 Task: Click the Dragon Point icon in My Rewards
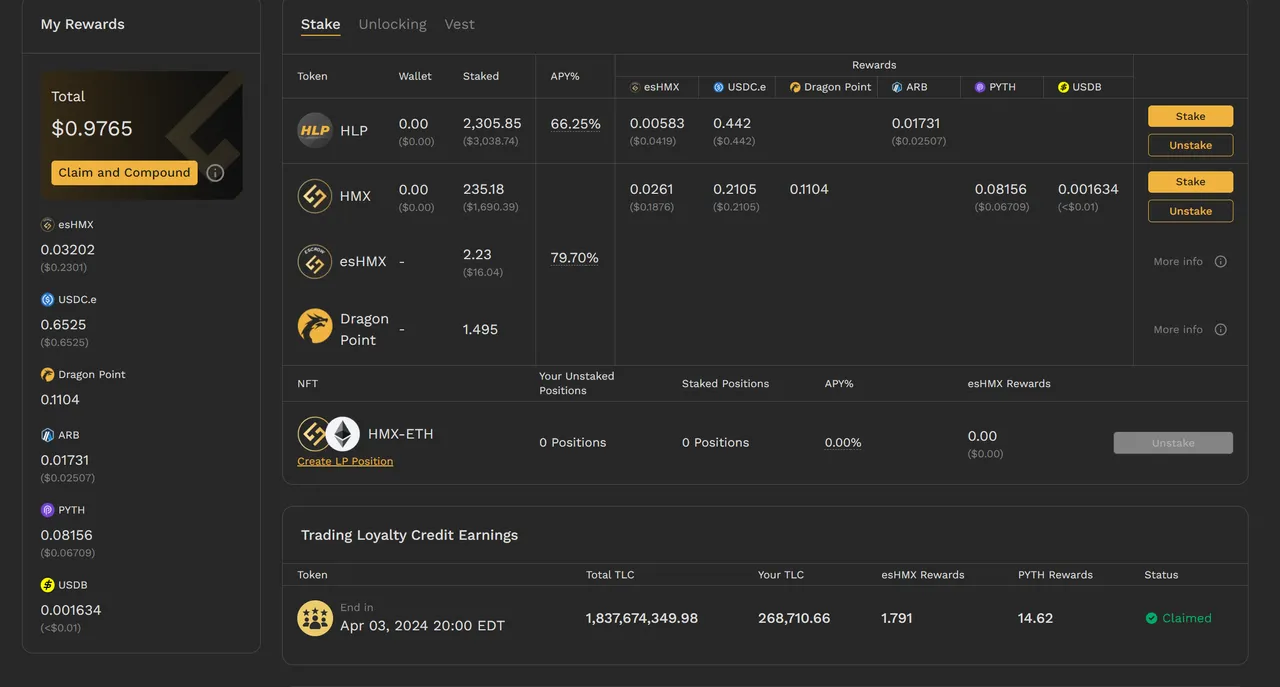click(47, 375)
